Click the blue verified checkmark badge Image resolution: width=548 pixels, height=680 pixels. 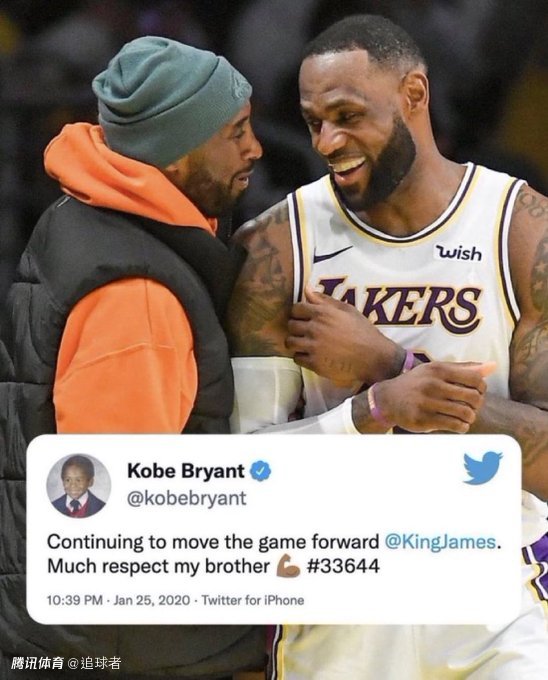point(261,471)
